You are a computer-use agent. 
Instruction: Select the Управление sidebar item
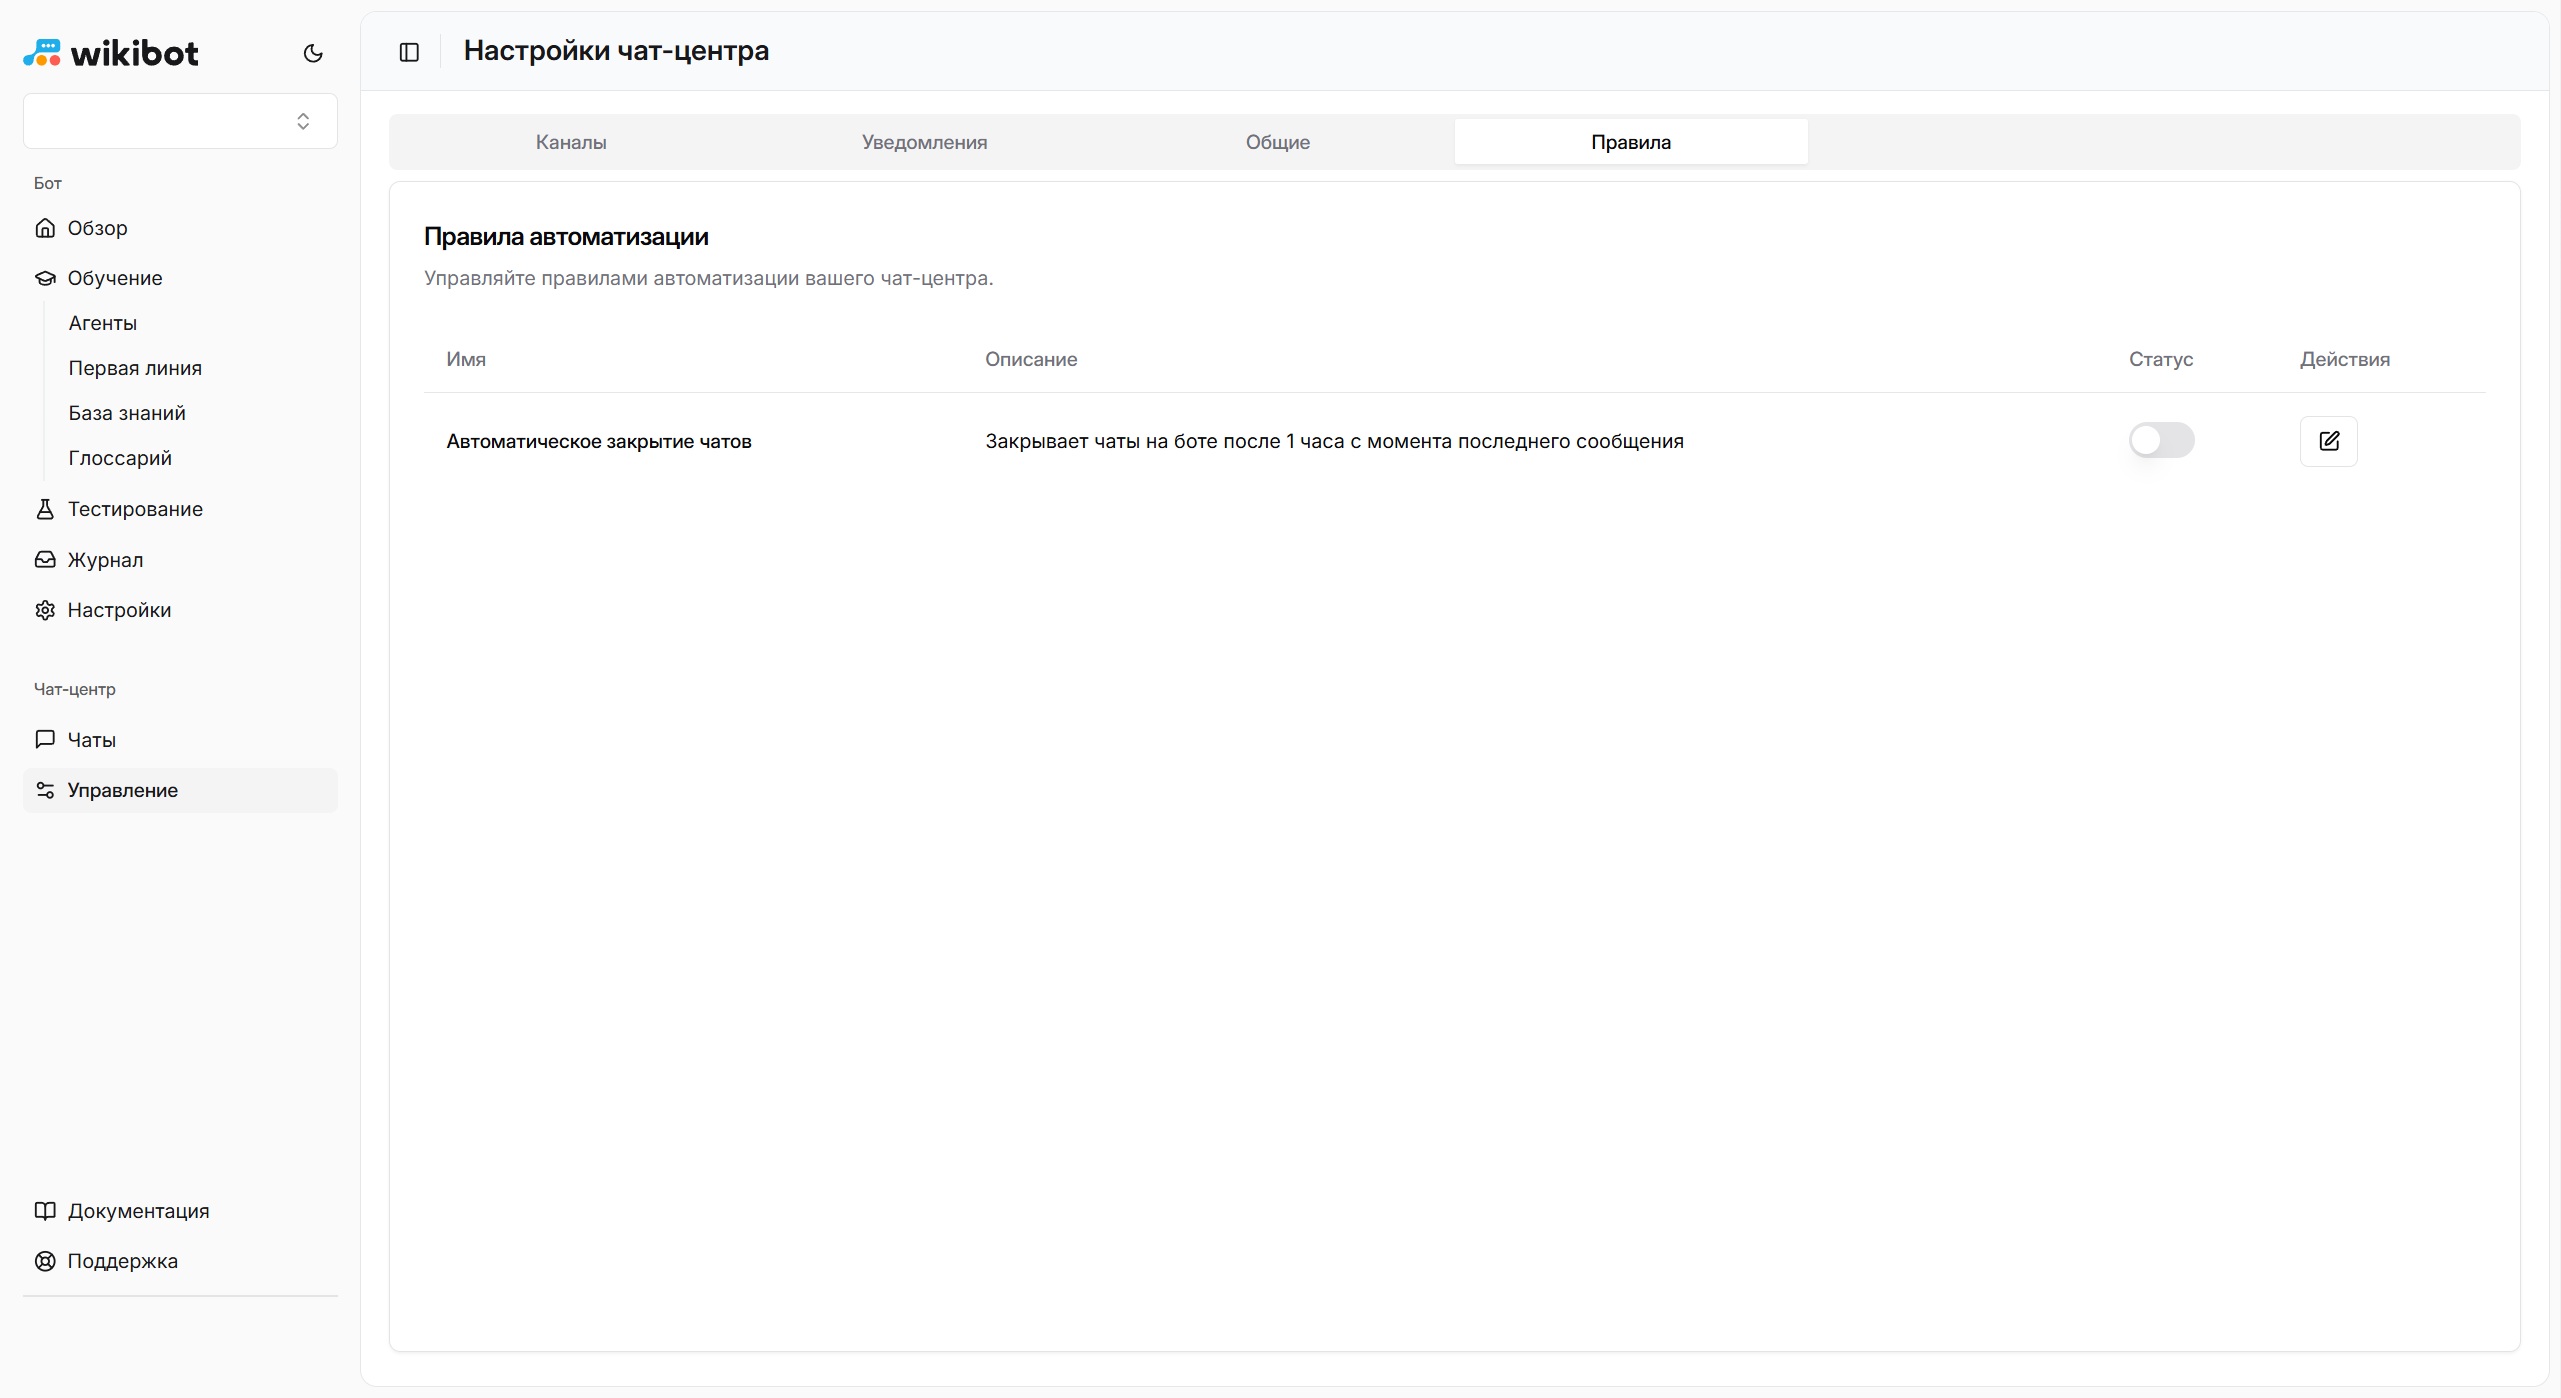[x=122, y=790]
